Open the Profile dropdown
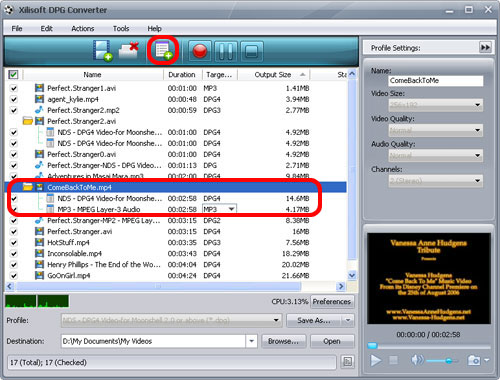This screenshot has width=500, height=380. (x=276, y=320)
